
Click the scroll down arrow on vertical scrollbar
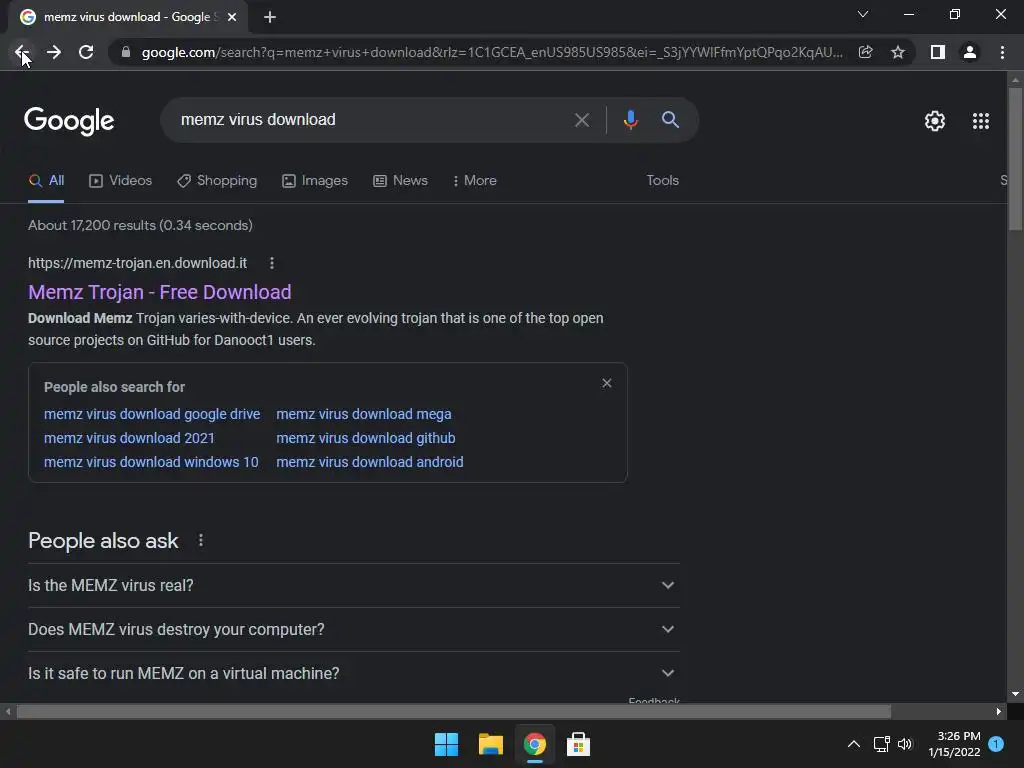pyautogui.click(x=1015, y=694)
